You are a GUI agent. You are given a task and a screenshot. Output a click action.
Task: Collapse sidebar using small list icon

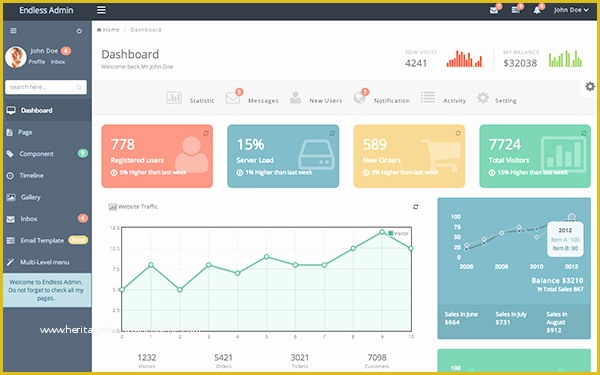[13, 31]
